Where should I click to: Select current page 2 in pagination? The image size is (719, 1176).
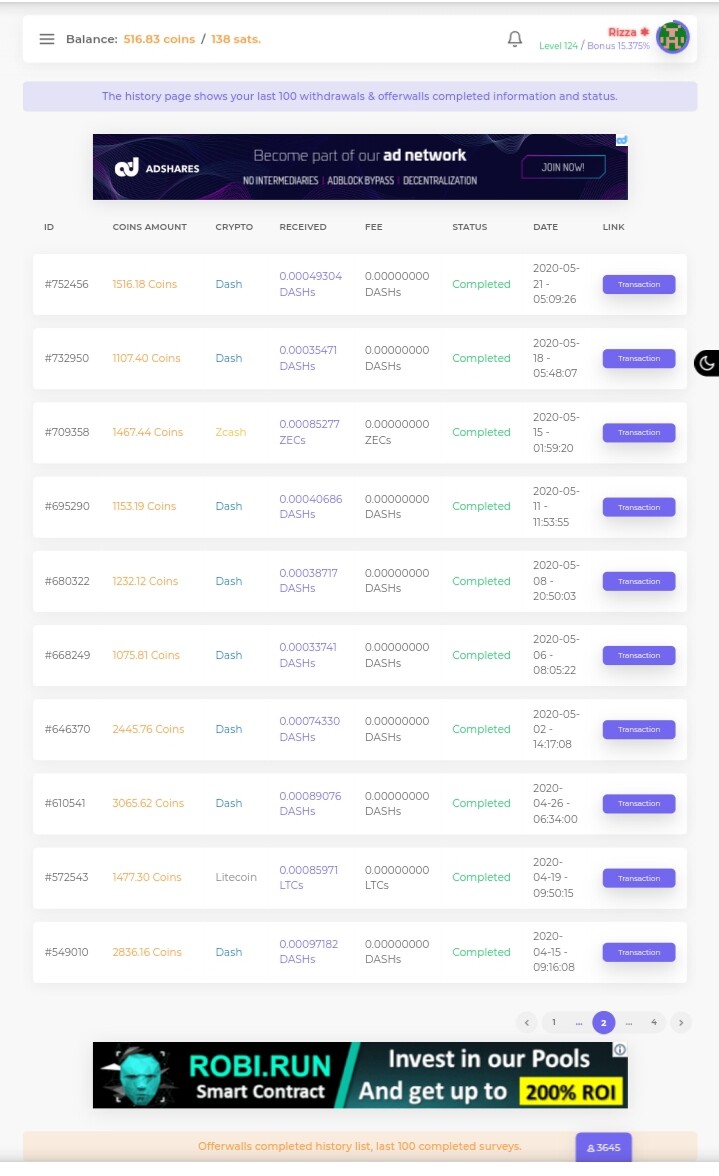point(604,1022)
